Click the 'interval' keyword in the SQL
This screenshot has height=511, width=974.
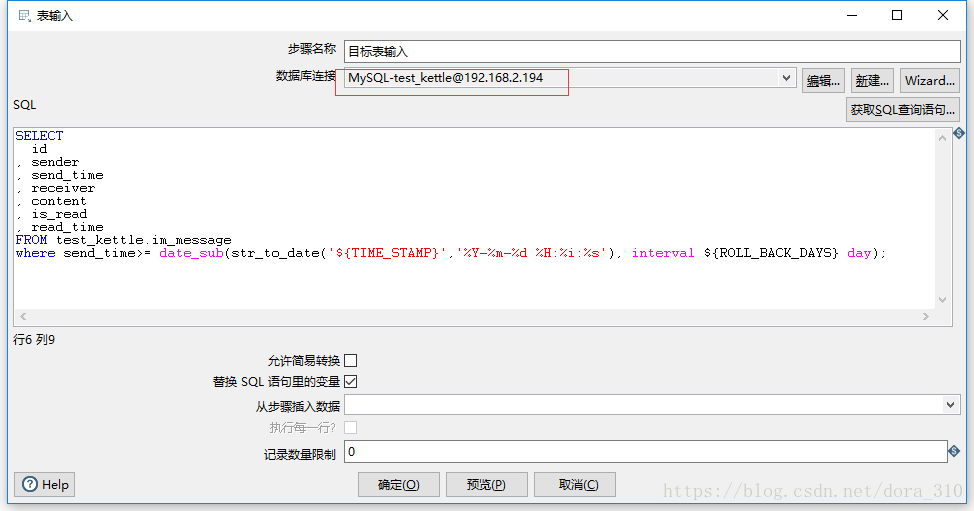click(x=663, y=253)
